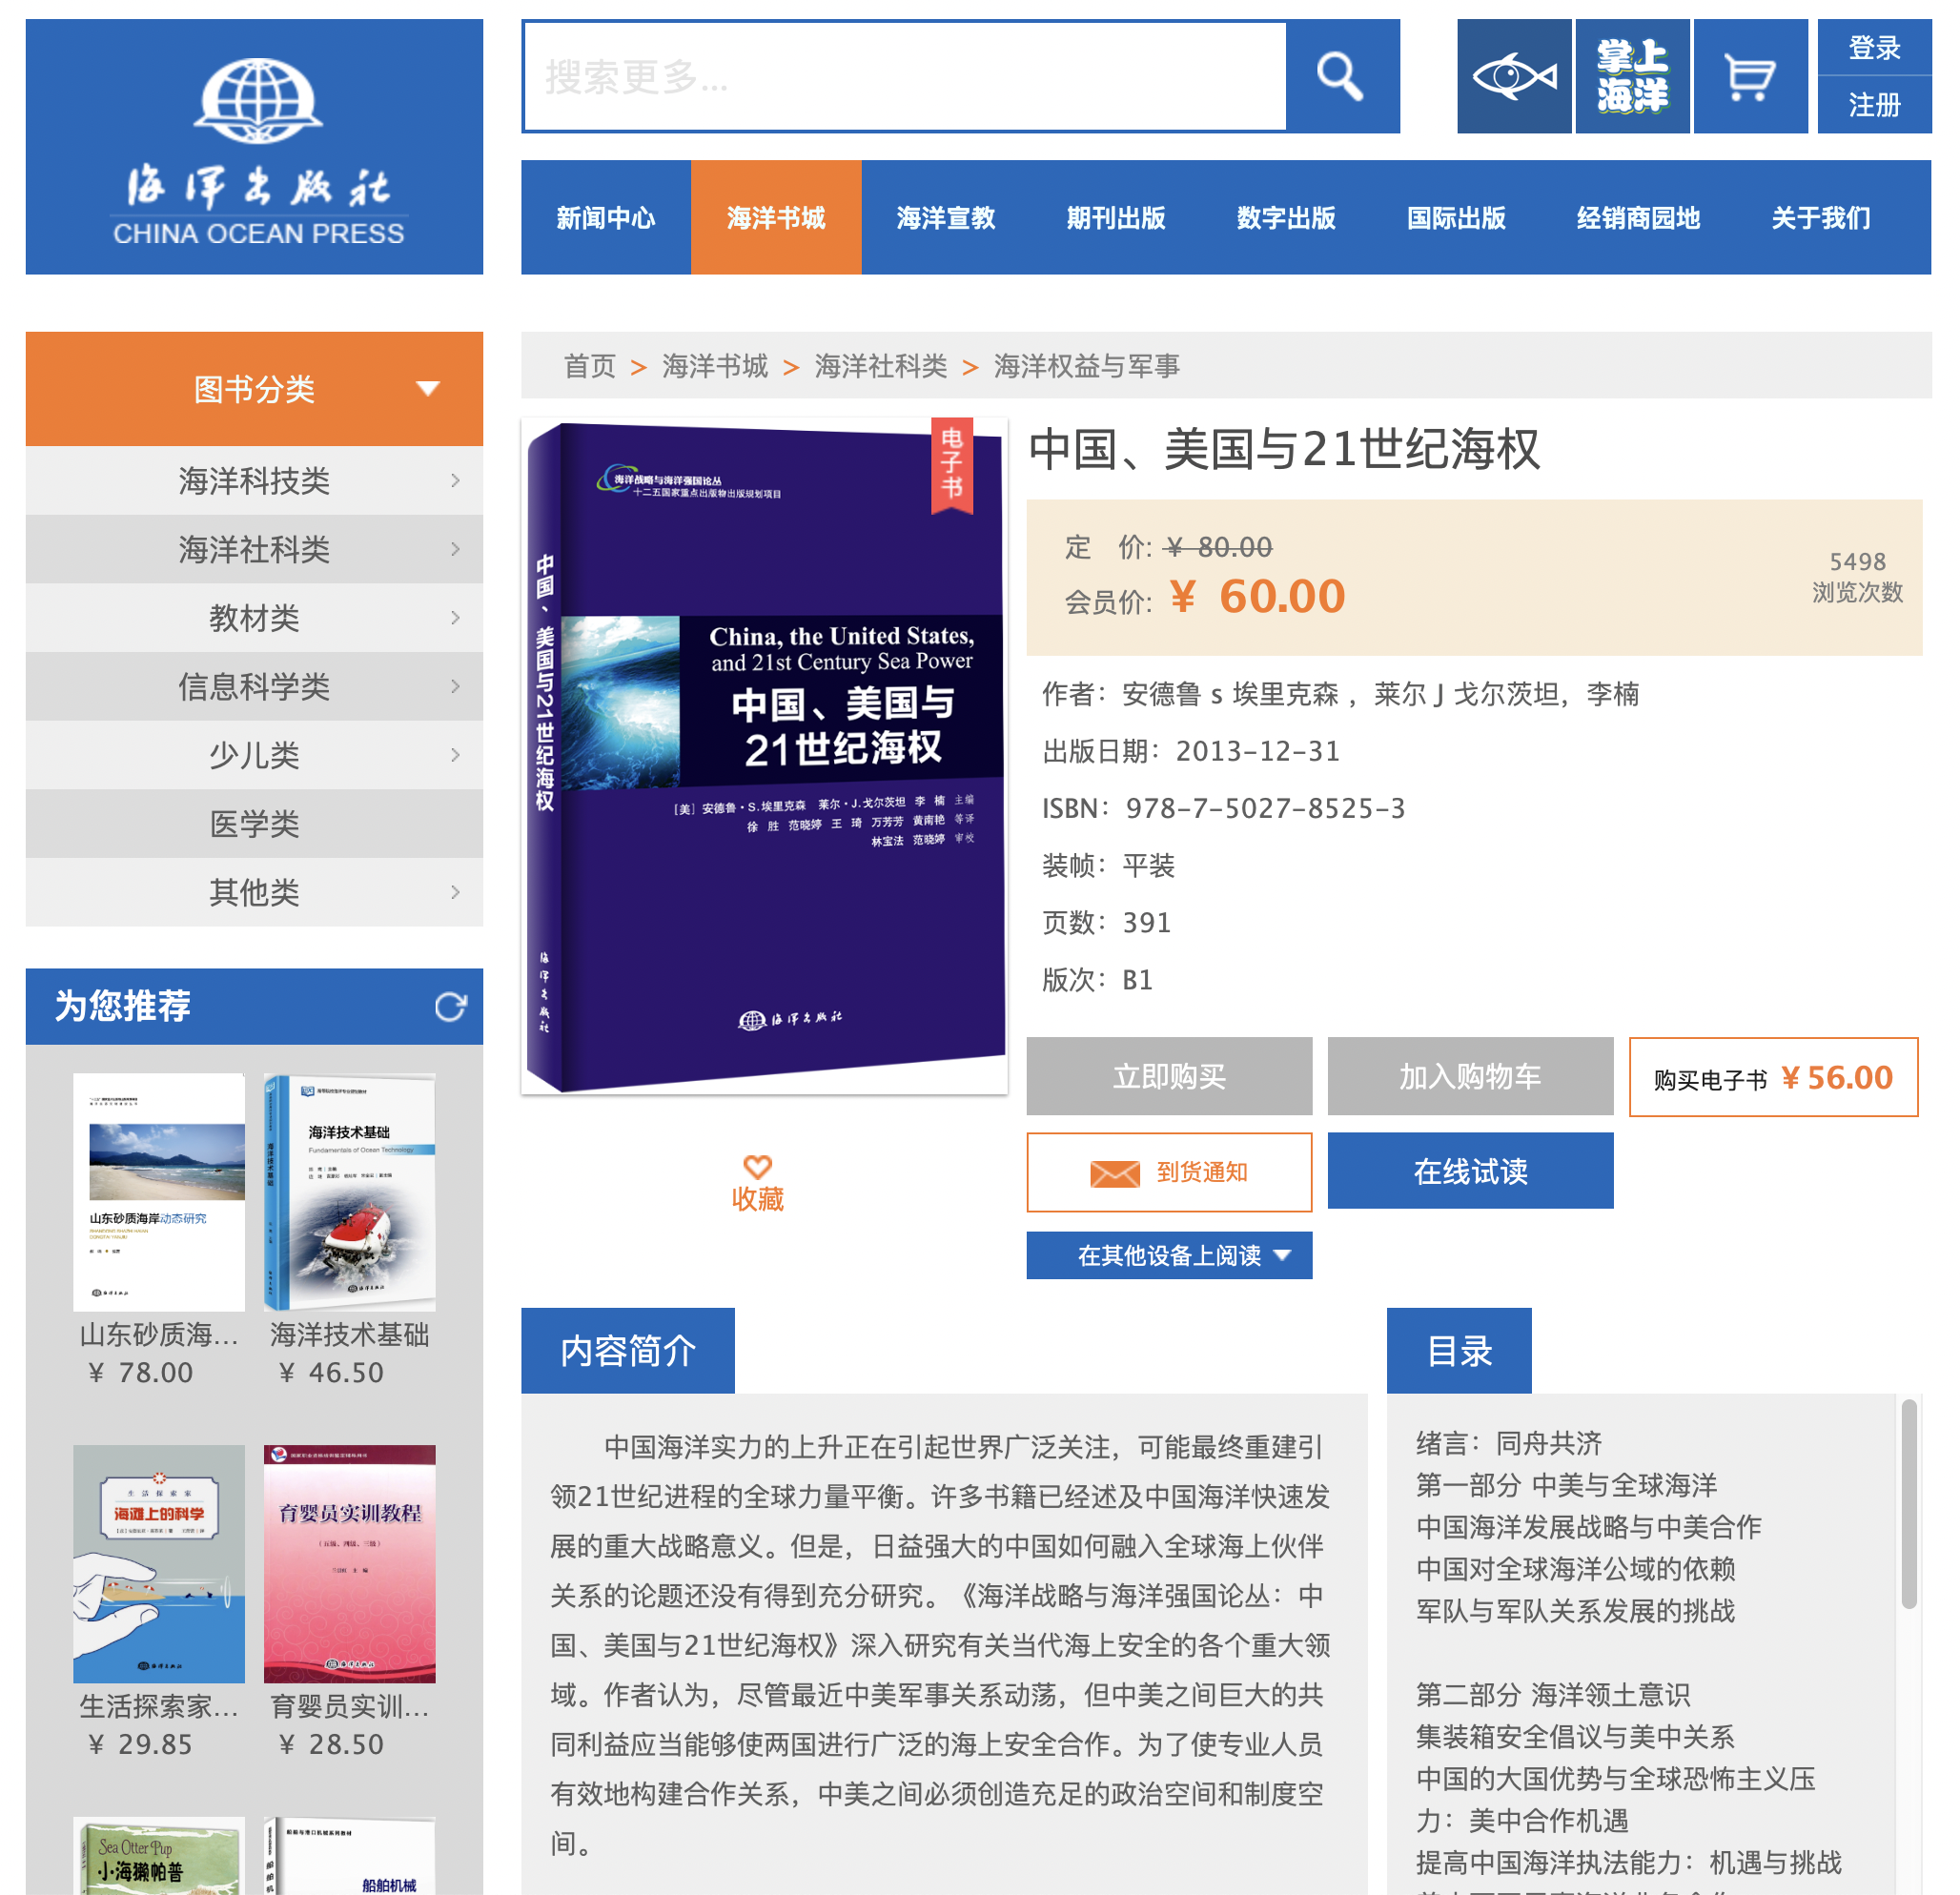Click the 立即购买 button
The image size is (1960, 1895).
point(1169,1076)
